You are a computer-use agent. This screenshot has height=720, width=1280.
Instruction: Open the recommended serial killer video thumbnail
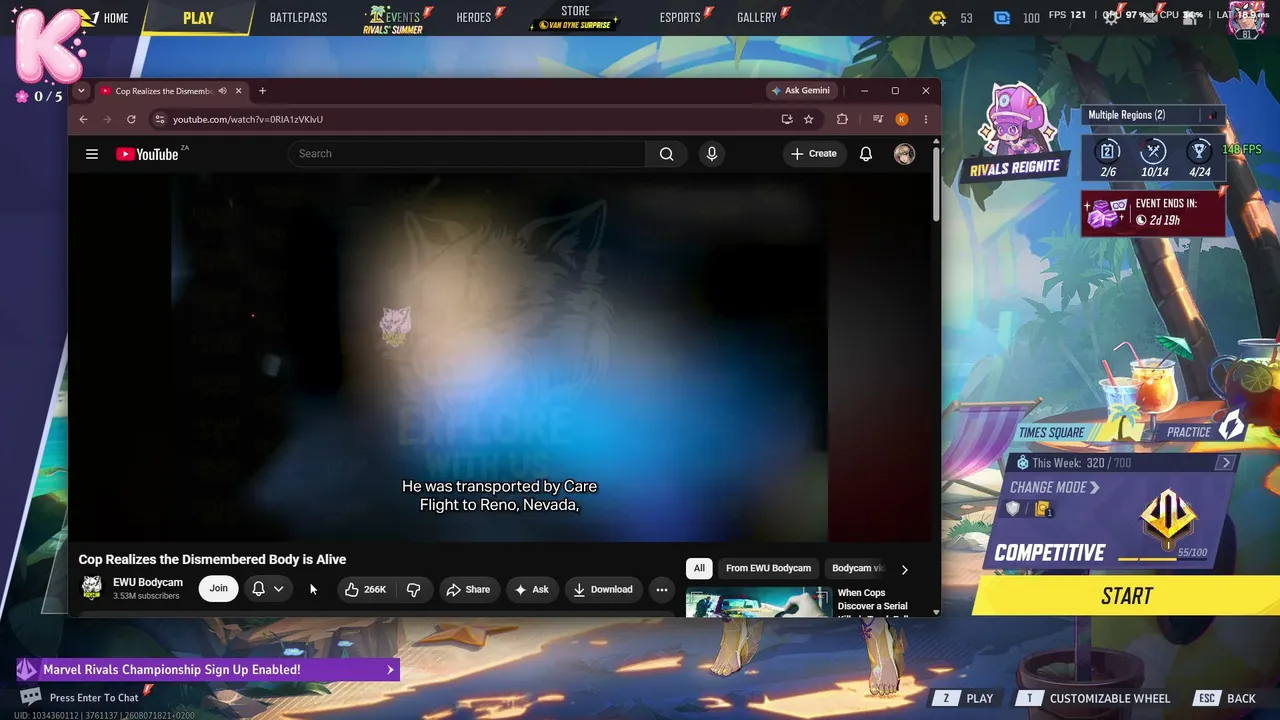tap(758, 602)
